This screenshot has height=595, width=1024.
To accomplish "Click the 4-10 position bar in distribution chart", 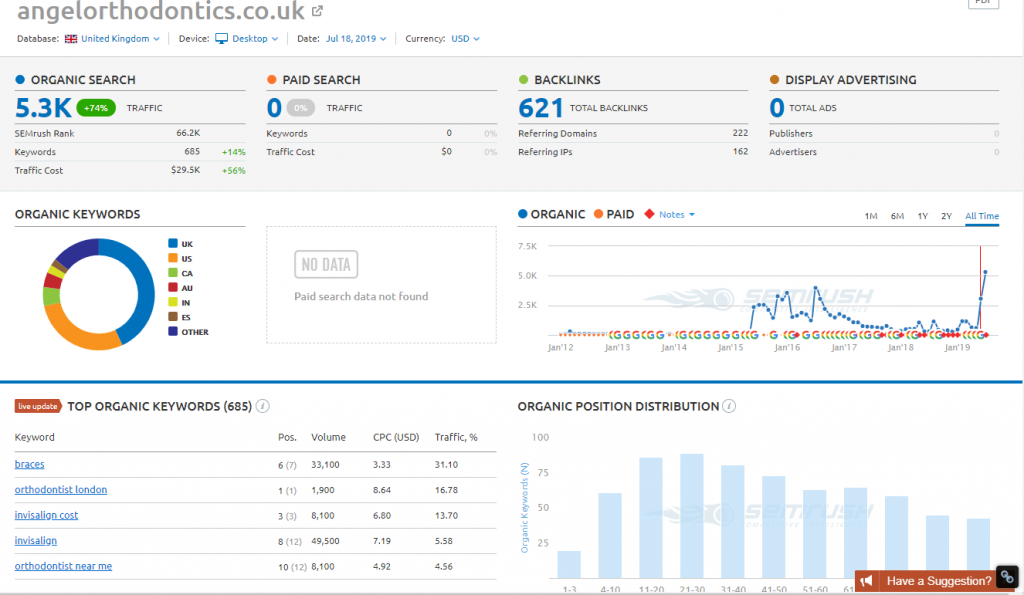I will coord(610,536).
